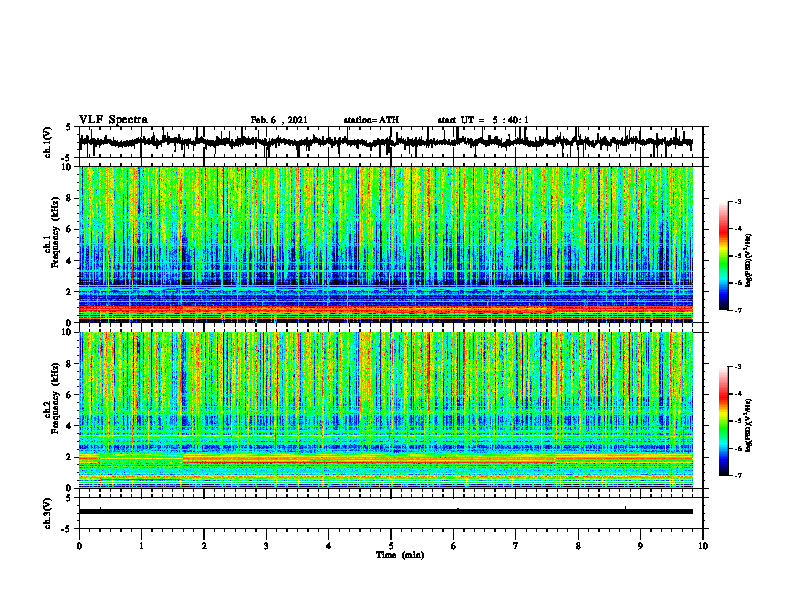
Task: Click the "start UT = 5:40:1" header text
Action: tap(483, 120)
